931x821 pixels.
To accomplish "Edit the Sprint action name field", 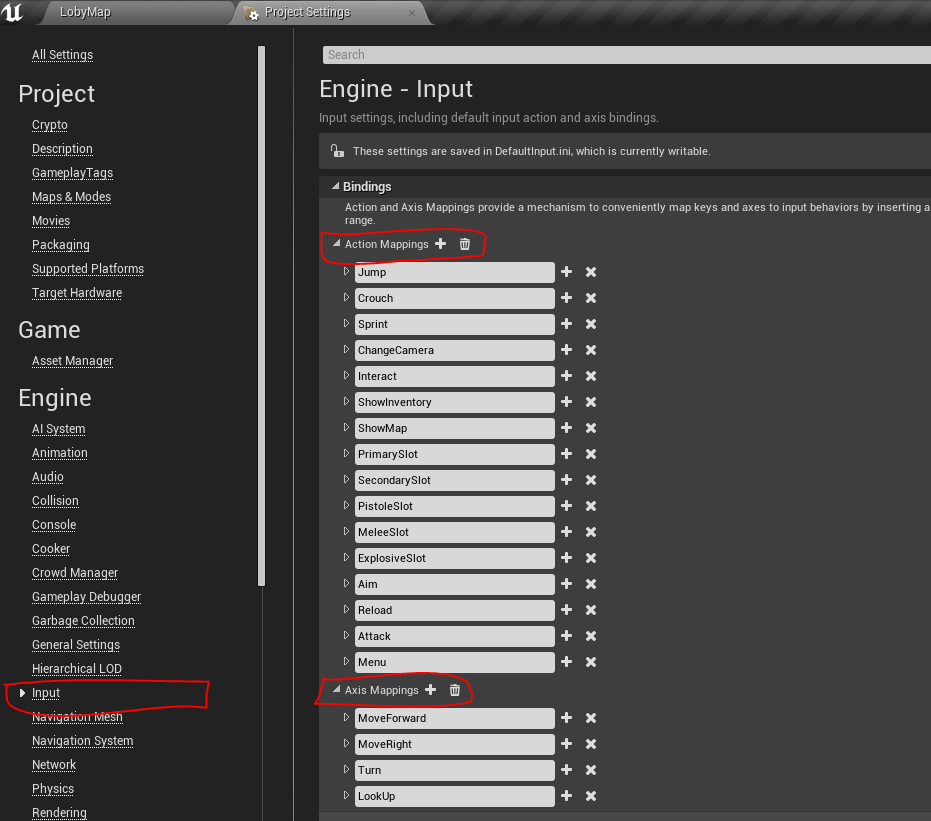I will click(455, 324).
